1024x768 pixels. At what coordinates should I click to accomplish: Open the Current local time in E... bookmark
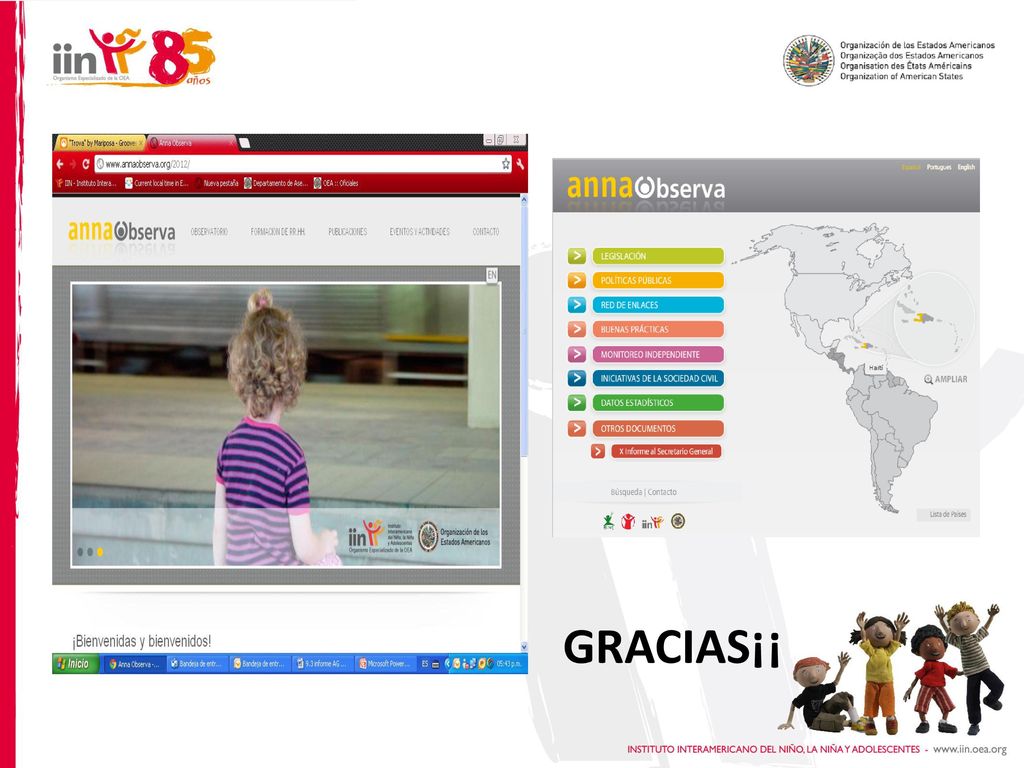[x=157, y=184]
